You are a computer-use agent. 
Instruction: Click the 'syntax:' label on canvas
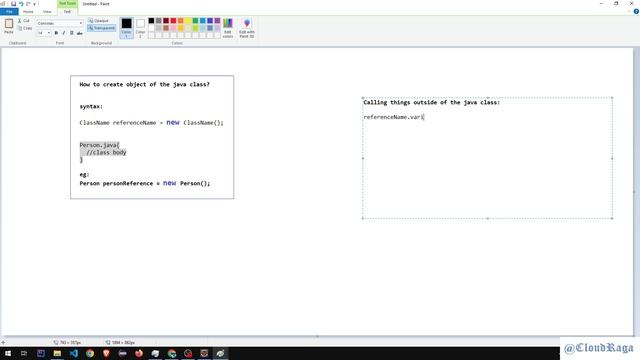pos(91,107)
